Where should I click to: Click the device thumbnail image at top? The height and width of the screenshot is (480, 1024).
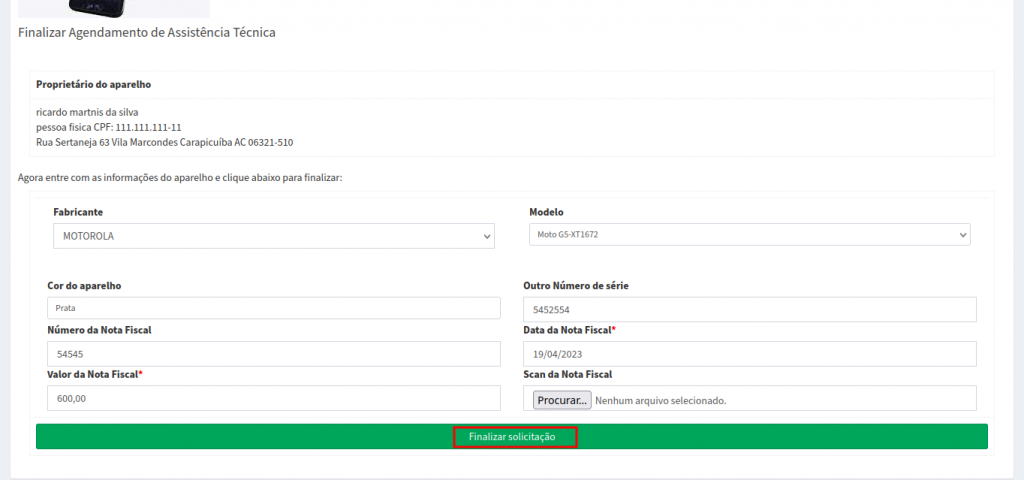click(113, 8)
